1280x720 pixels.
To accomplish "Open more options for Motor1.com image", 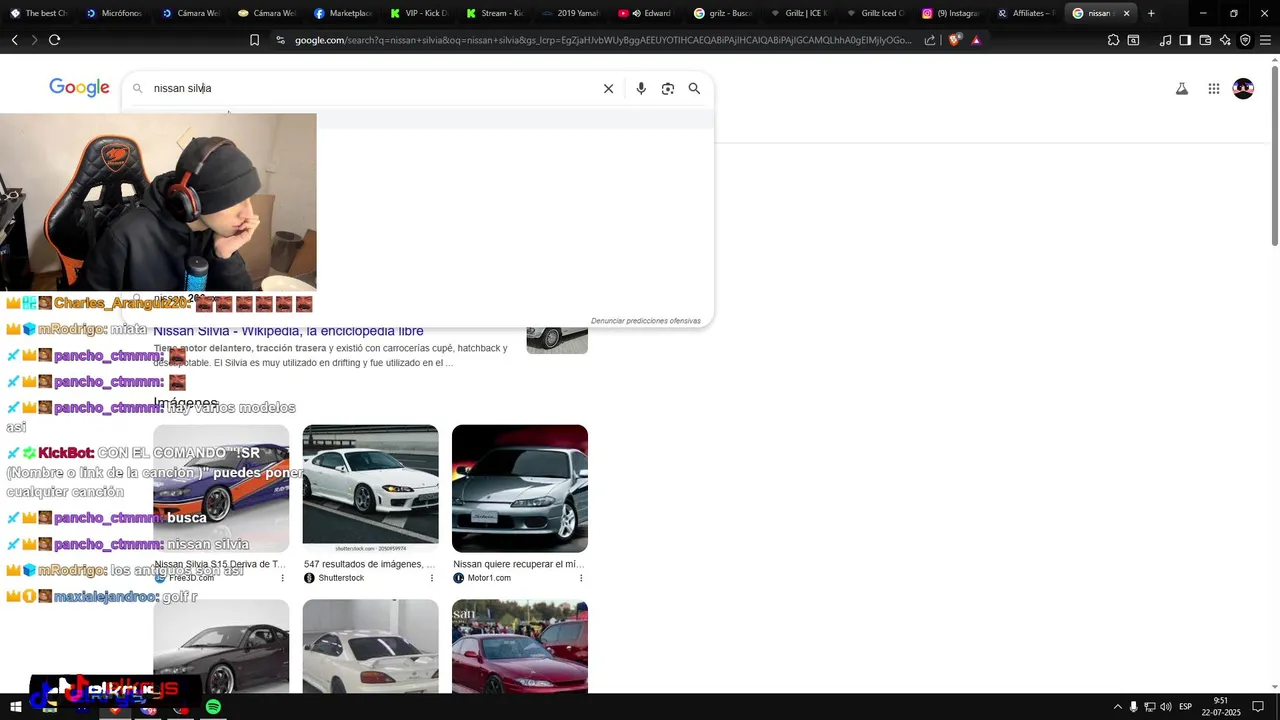I will click(x=581, y=578).
